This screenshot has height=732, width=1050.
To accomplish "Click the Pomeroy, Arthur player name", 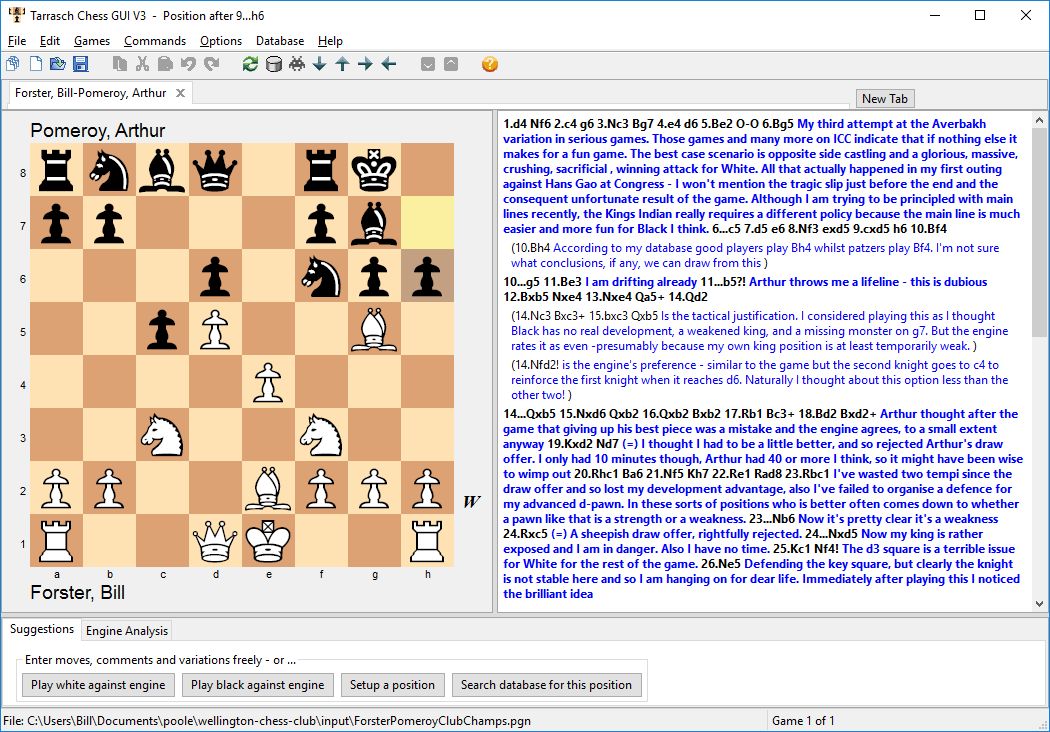I will click(x=98, y=131).
